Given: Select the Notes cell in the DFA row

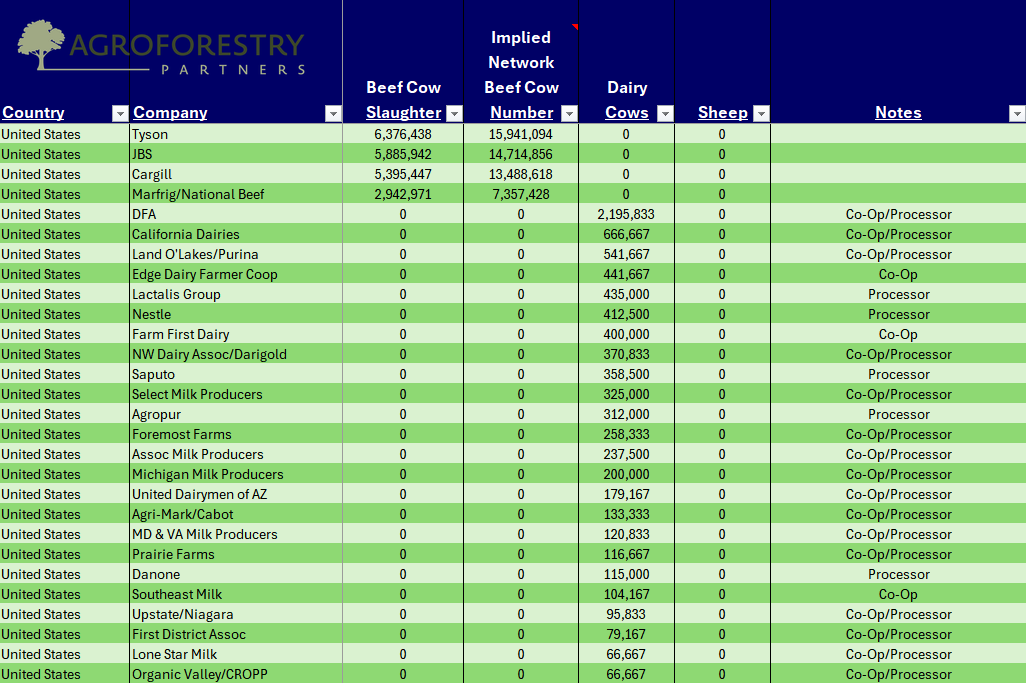Looking at the screenshot, I should 898,214.
